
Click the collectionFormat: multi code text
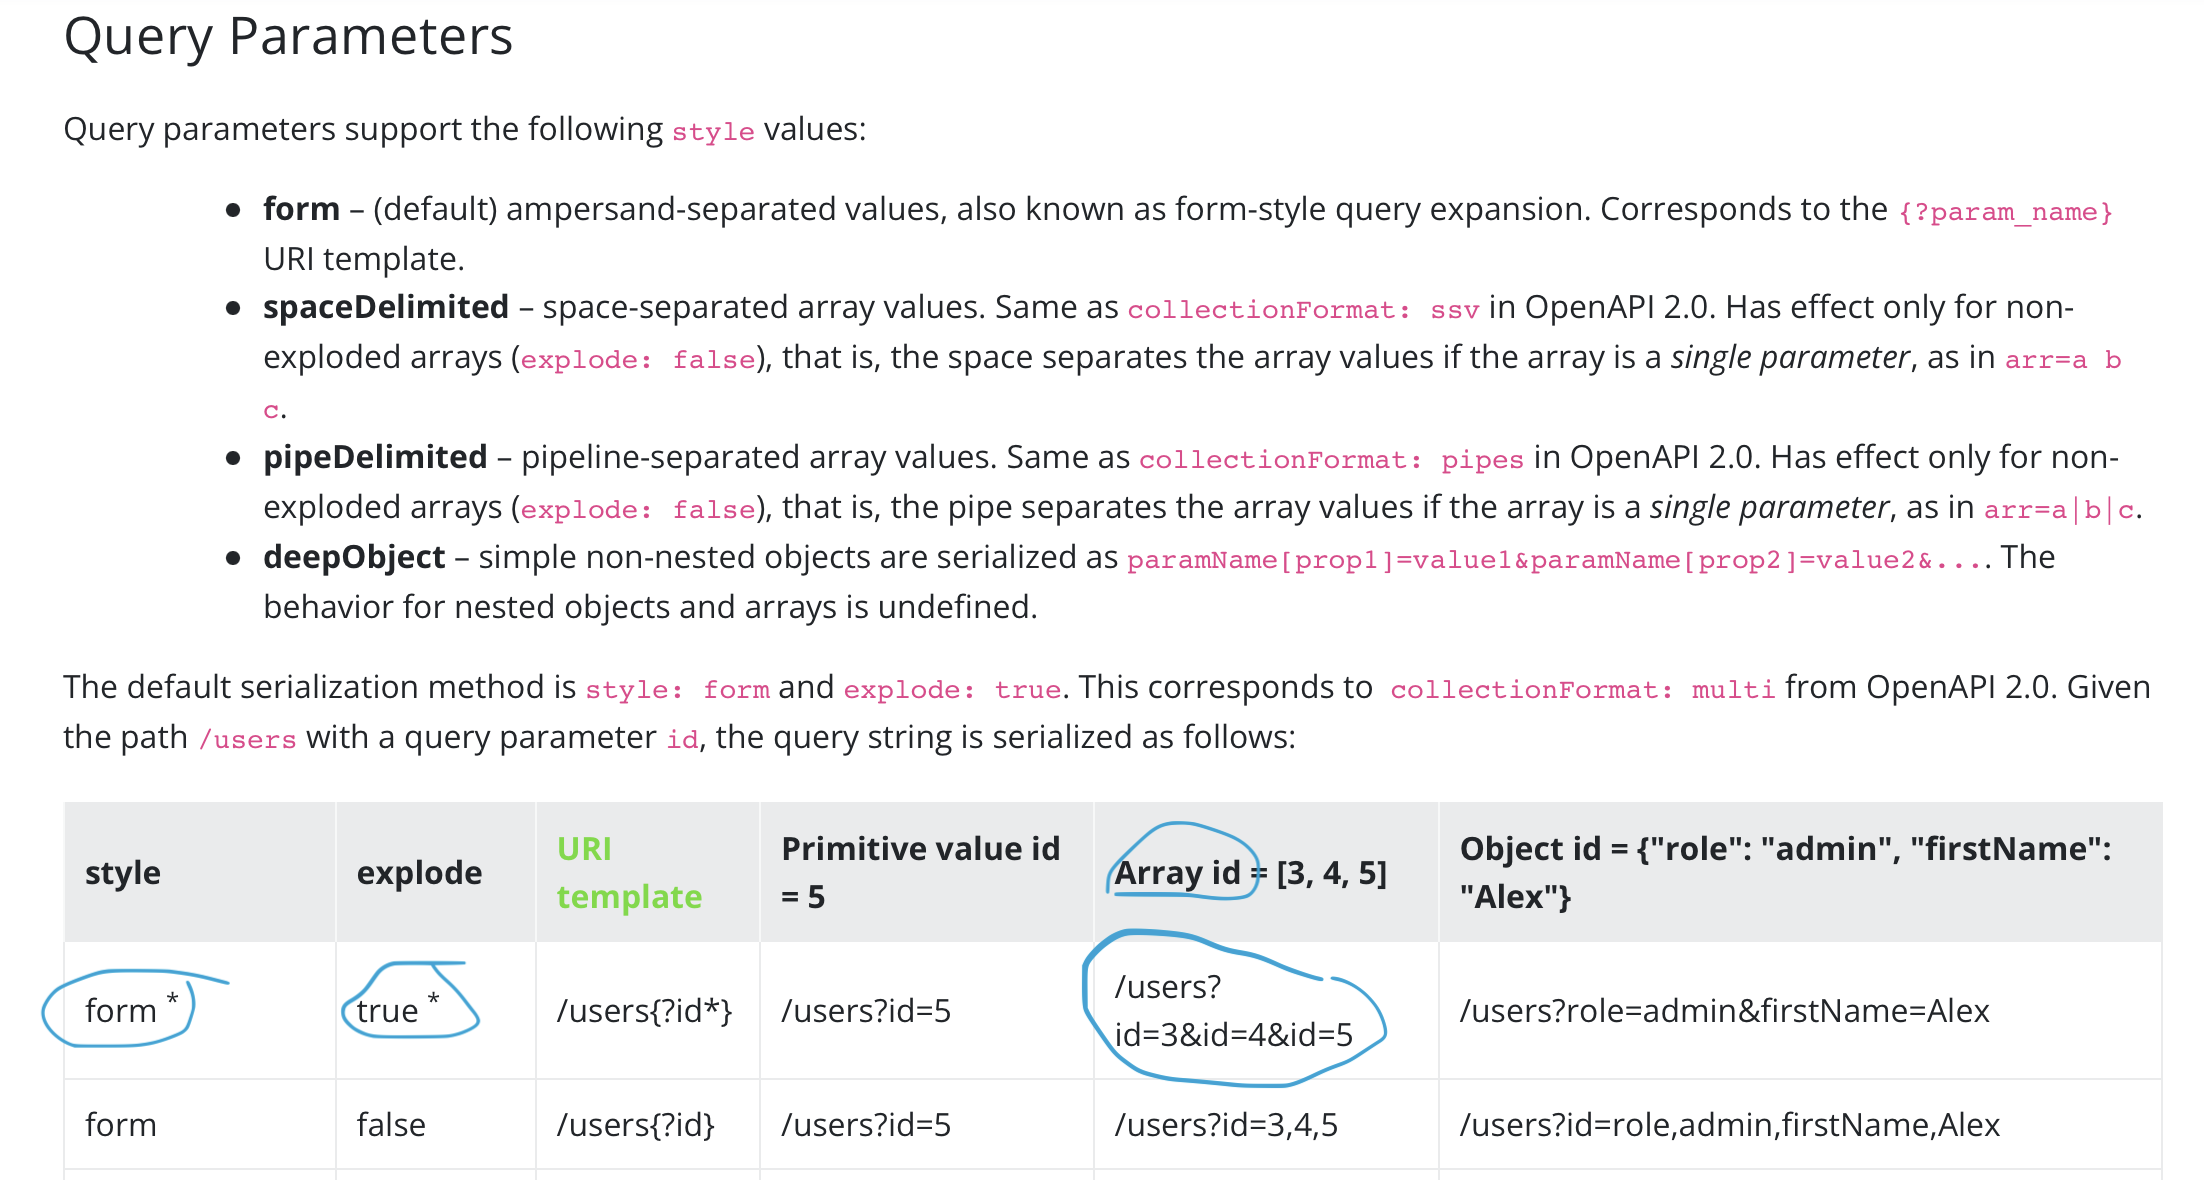1581,689
